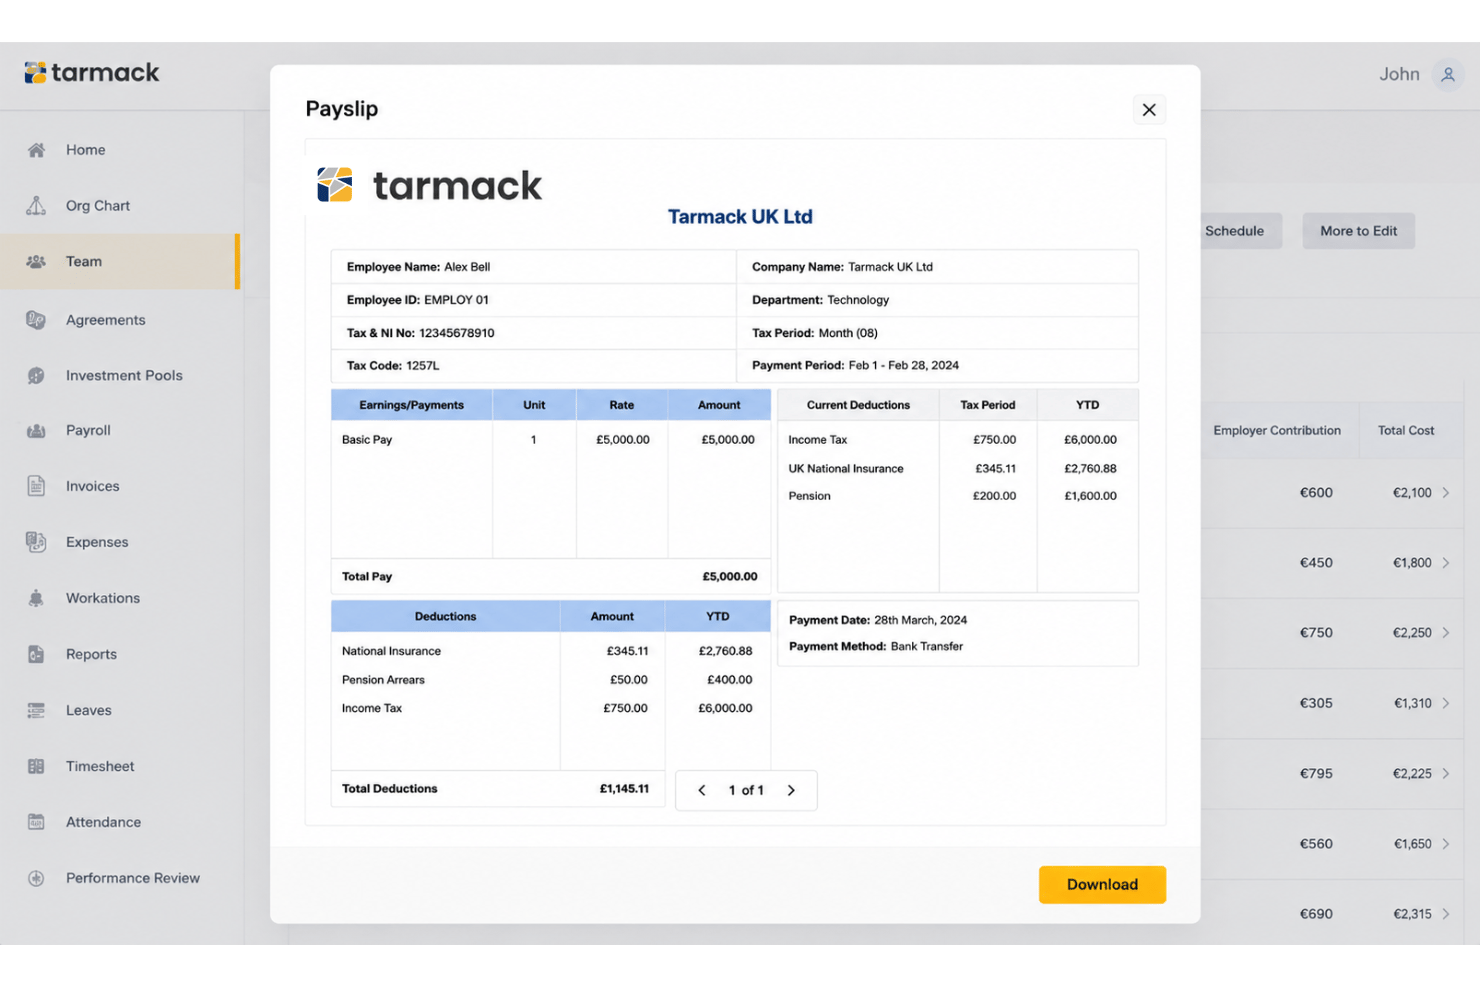Click the Total Cost column header
The width and height of the screenshot is (1480, 987).
pos(1406,431)
